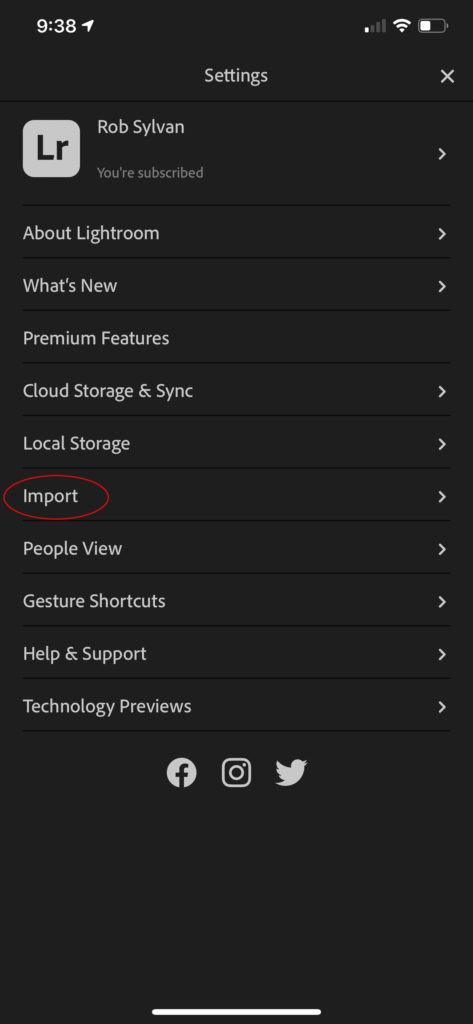Open Help & Support
The image size is (473, 1024).
236,654
